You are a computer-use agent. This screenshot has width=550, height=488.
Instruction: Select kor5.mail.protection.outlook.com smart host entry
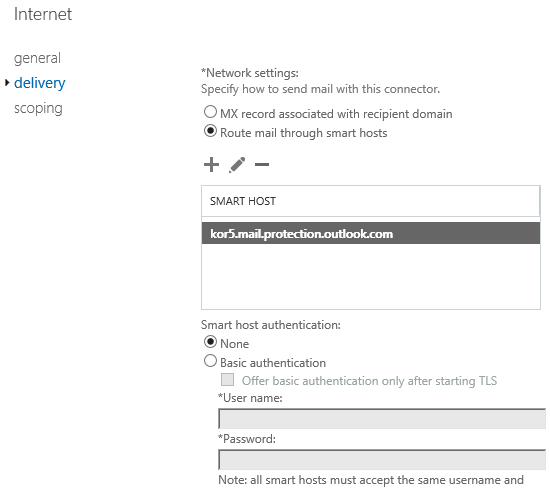[x=371, y=233]
